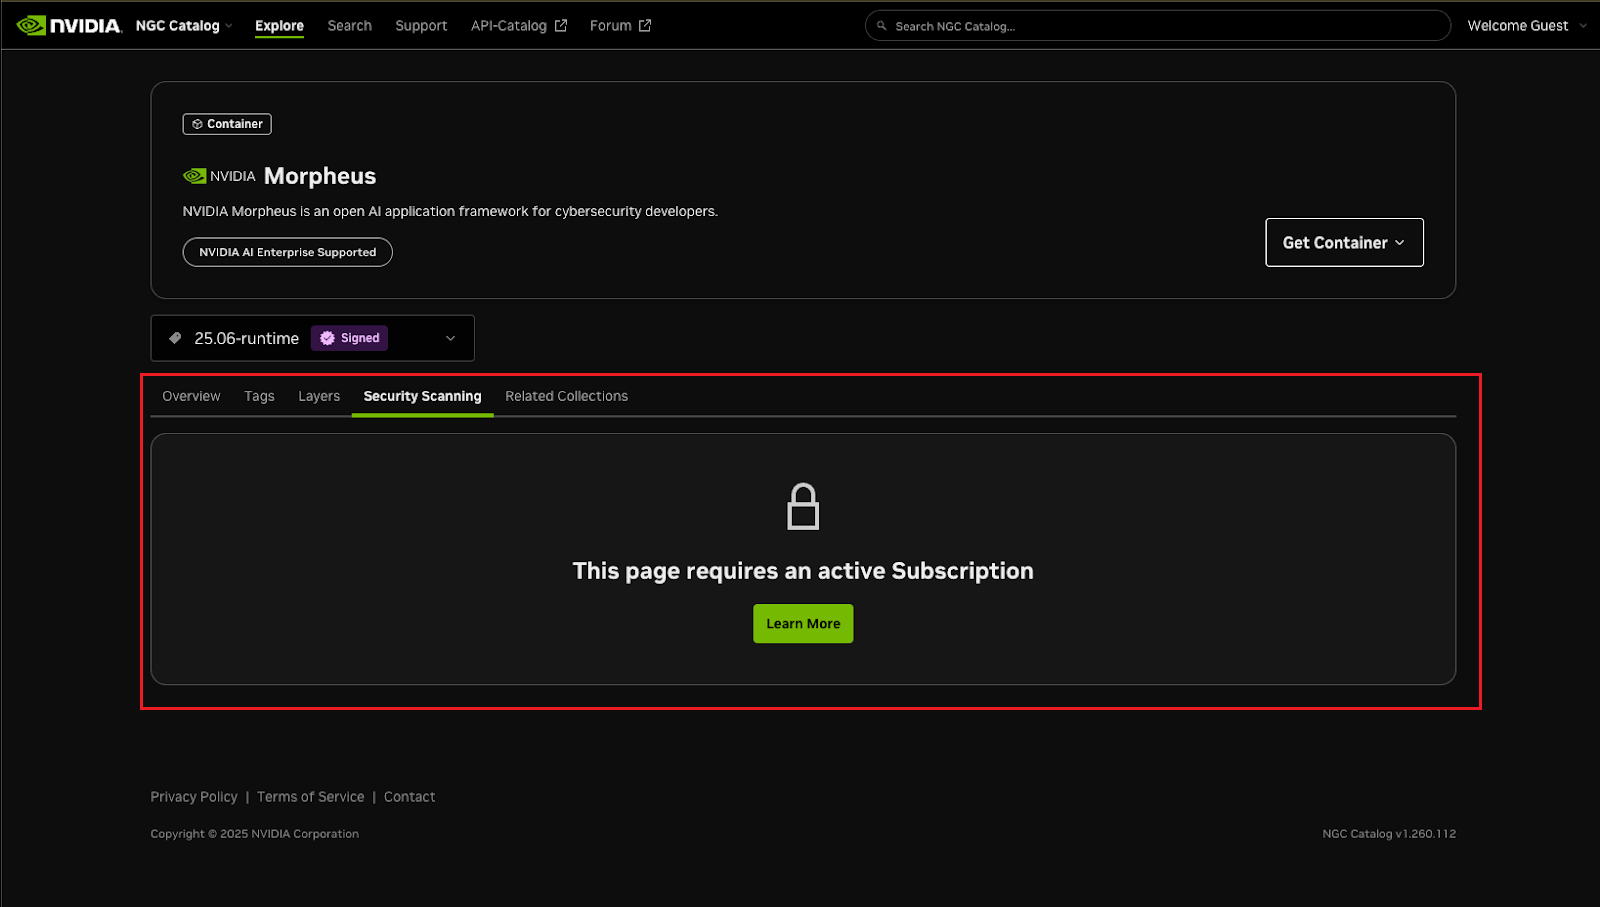The image size is (1600, 907).
Task: Switch to the Related Collections tab
Action: coord(566,396)
